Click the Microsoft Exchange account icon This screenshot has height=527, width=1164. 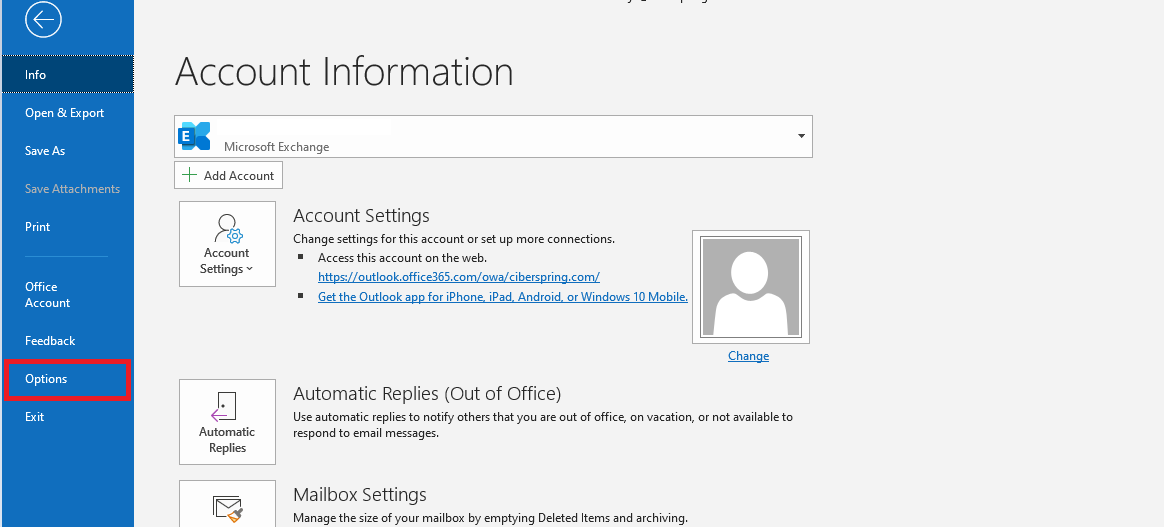194,137
